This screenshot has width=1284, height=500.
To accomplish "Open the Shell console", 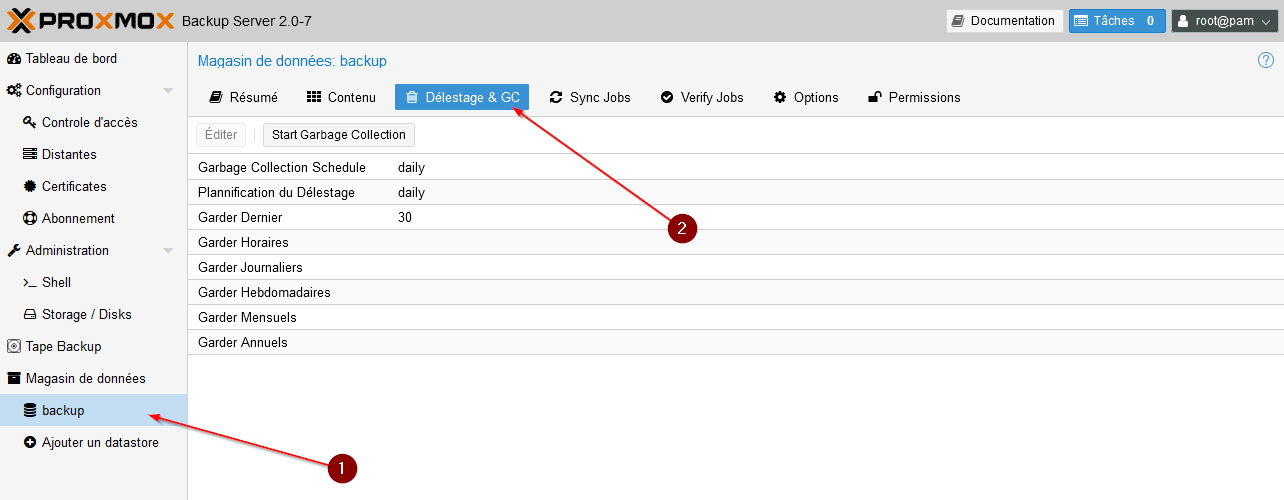I will pyautogui.click(x=56, y=283).
